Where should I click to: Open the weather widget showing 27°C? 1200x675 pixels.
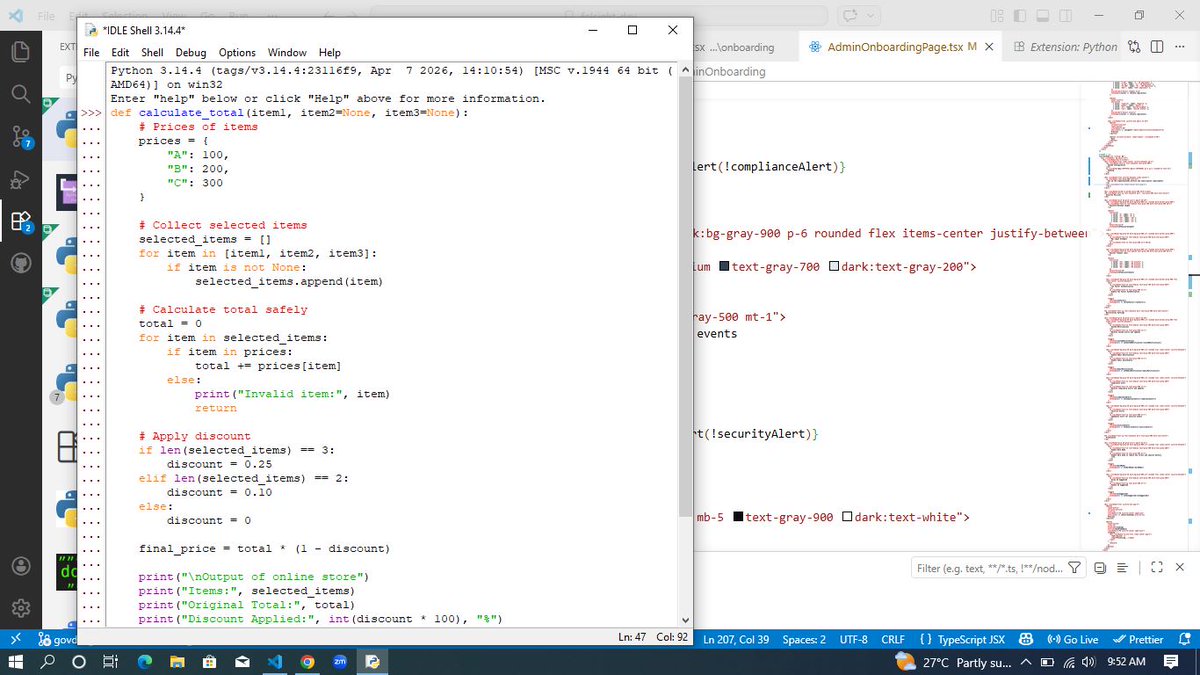(x=955, y=662)
